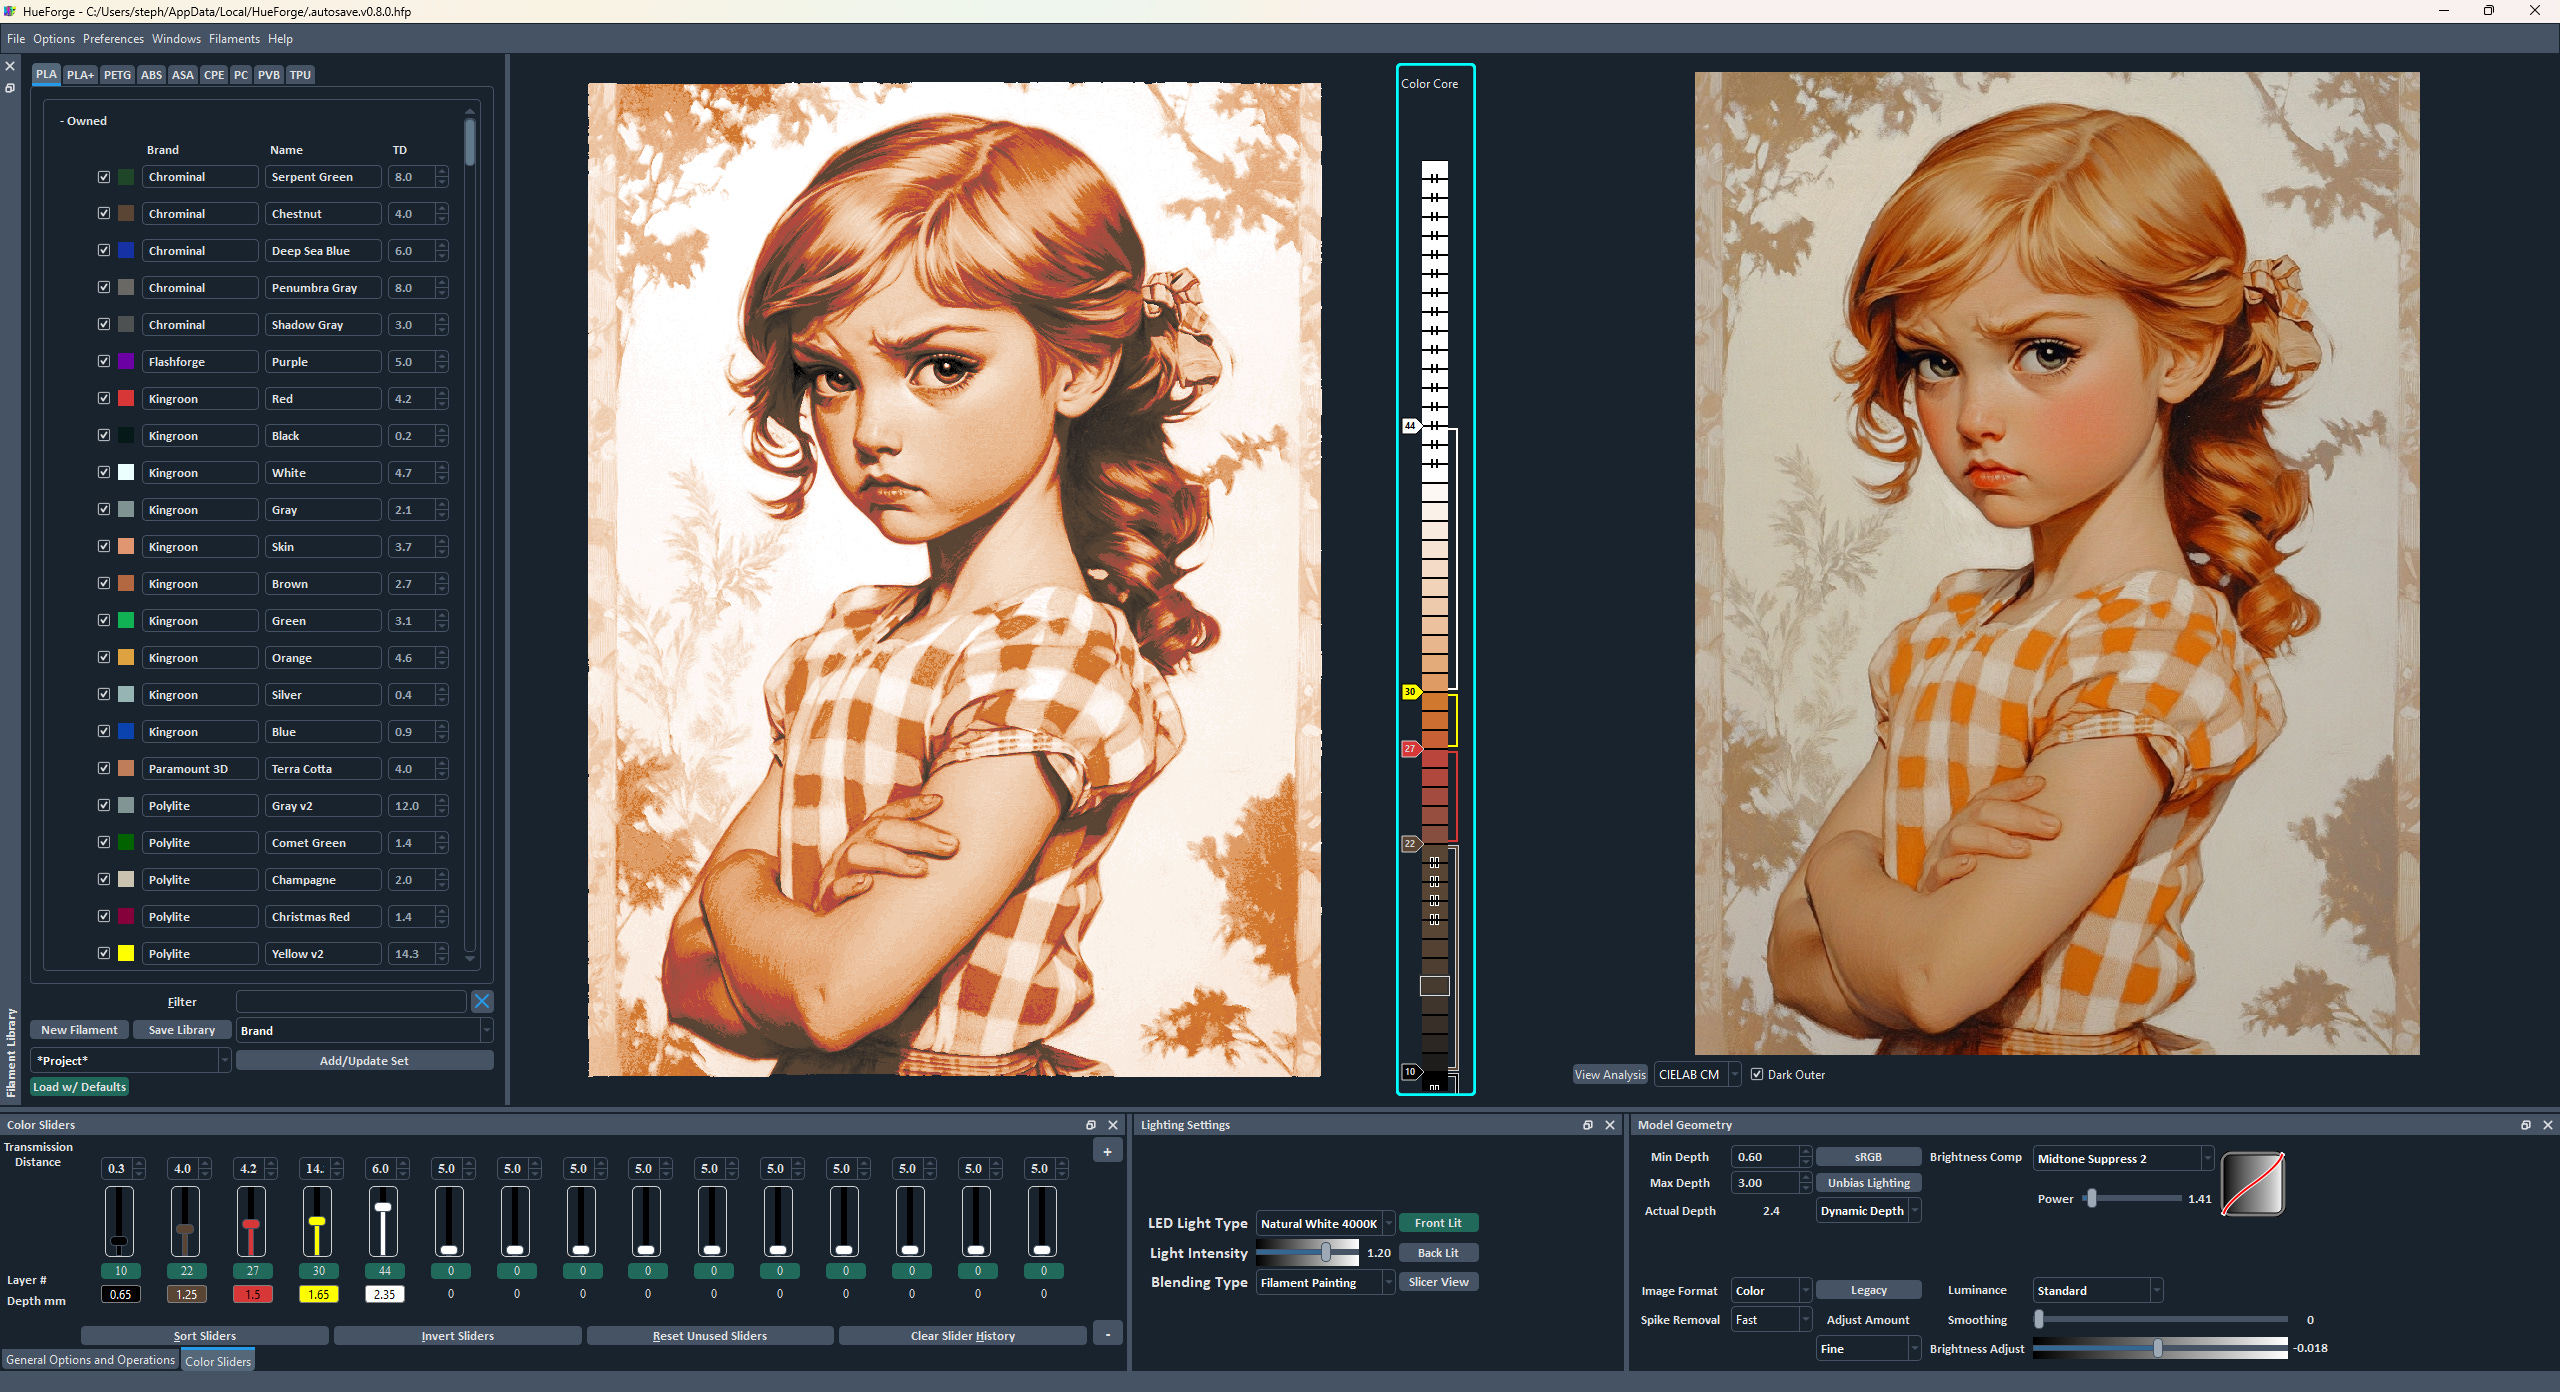
Task: Click the Flashforge Purple color swatch
Action: click(x=126, y=362)
